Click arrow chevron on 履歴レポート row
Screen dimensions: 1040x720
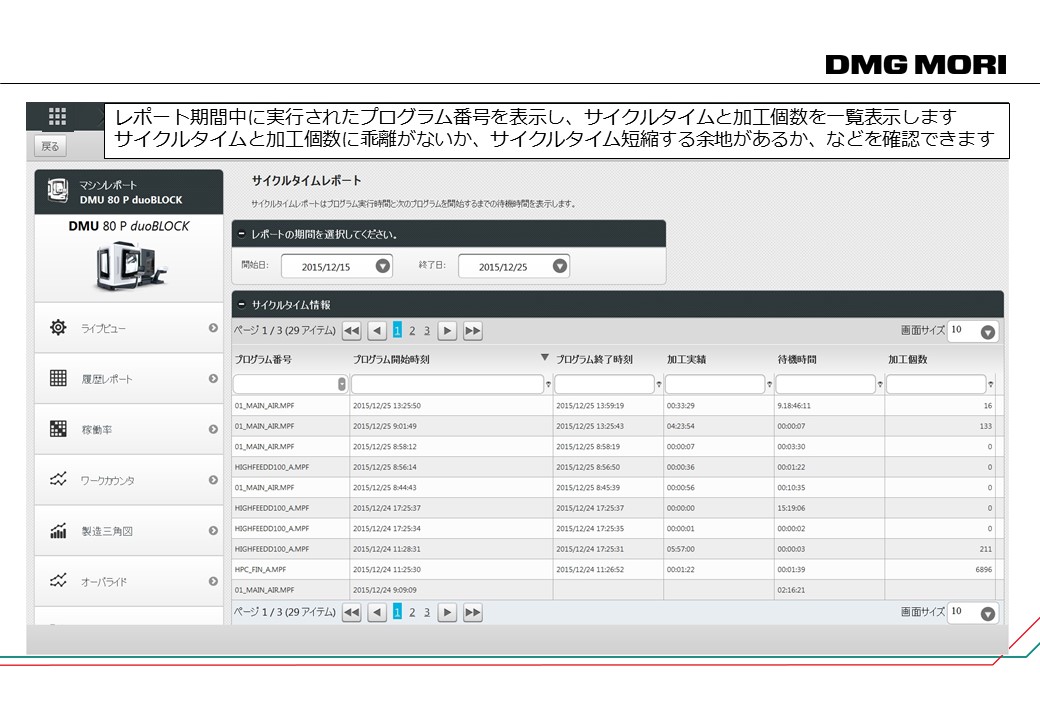click(213, 379)
